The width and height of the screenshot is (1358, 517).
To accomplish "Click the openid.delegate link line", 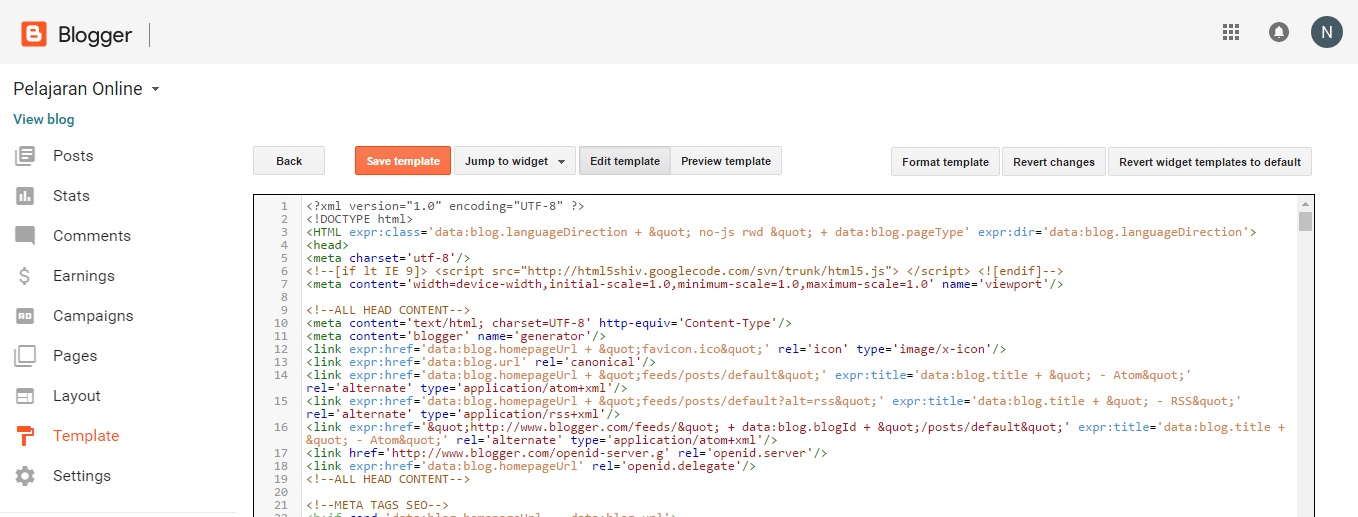I will click(531, 466).
